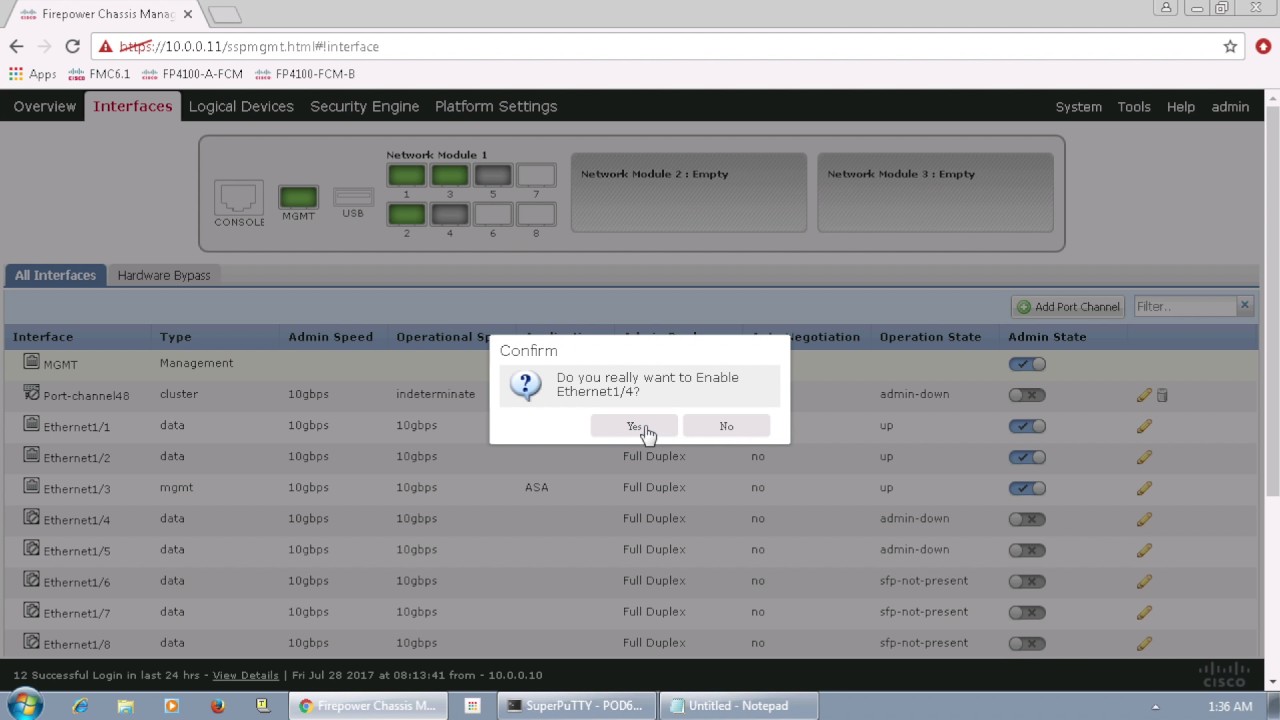Toggle Ethernet1/4 admin state switch
This screenshot has height=720, width=1280.
coord(1027,519)
